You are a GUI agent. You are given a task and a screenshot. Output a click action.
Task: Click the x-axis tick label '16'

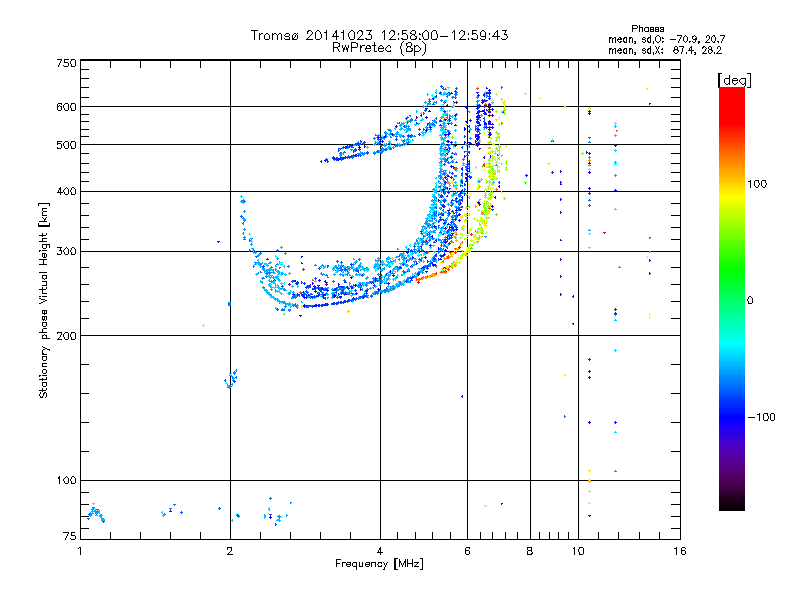[680, 551]
